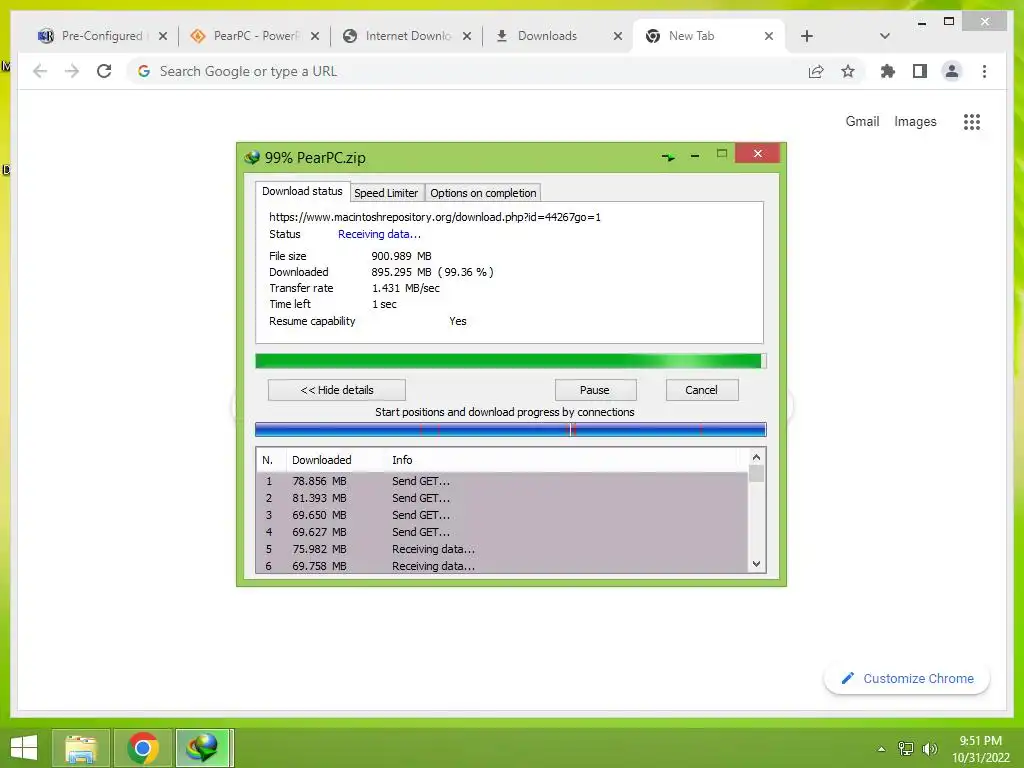Click the share page icon in address bar
This screenshot has width=1024, height=768.
816,71
